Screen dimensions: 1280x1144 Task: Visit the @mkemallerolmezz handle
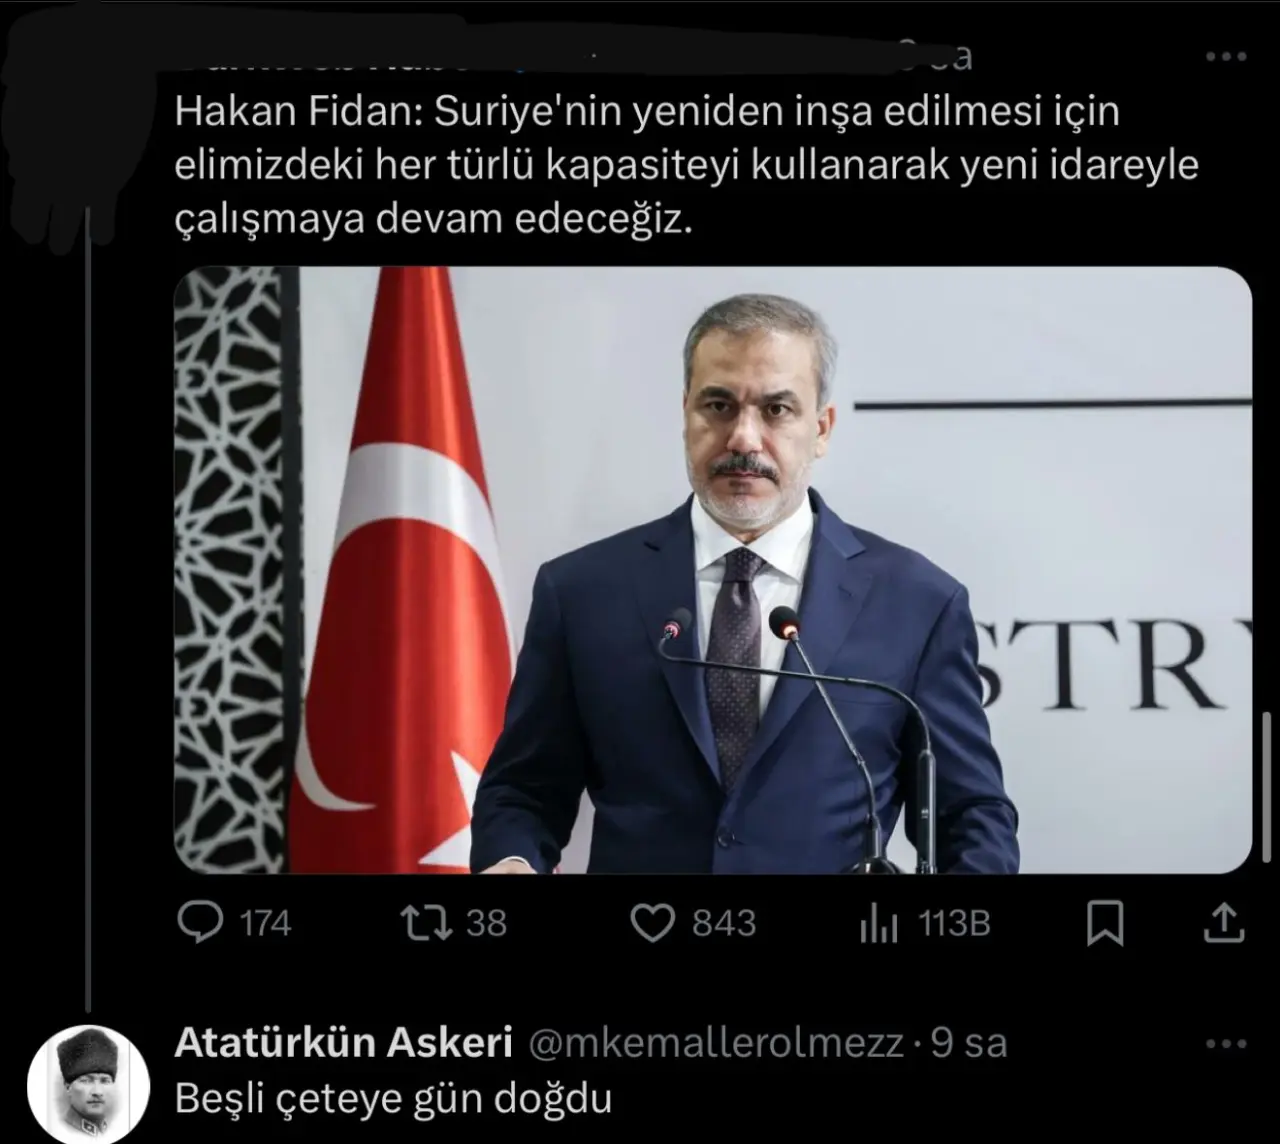716,1043
